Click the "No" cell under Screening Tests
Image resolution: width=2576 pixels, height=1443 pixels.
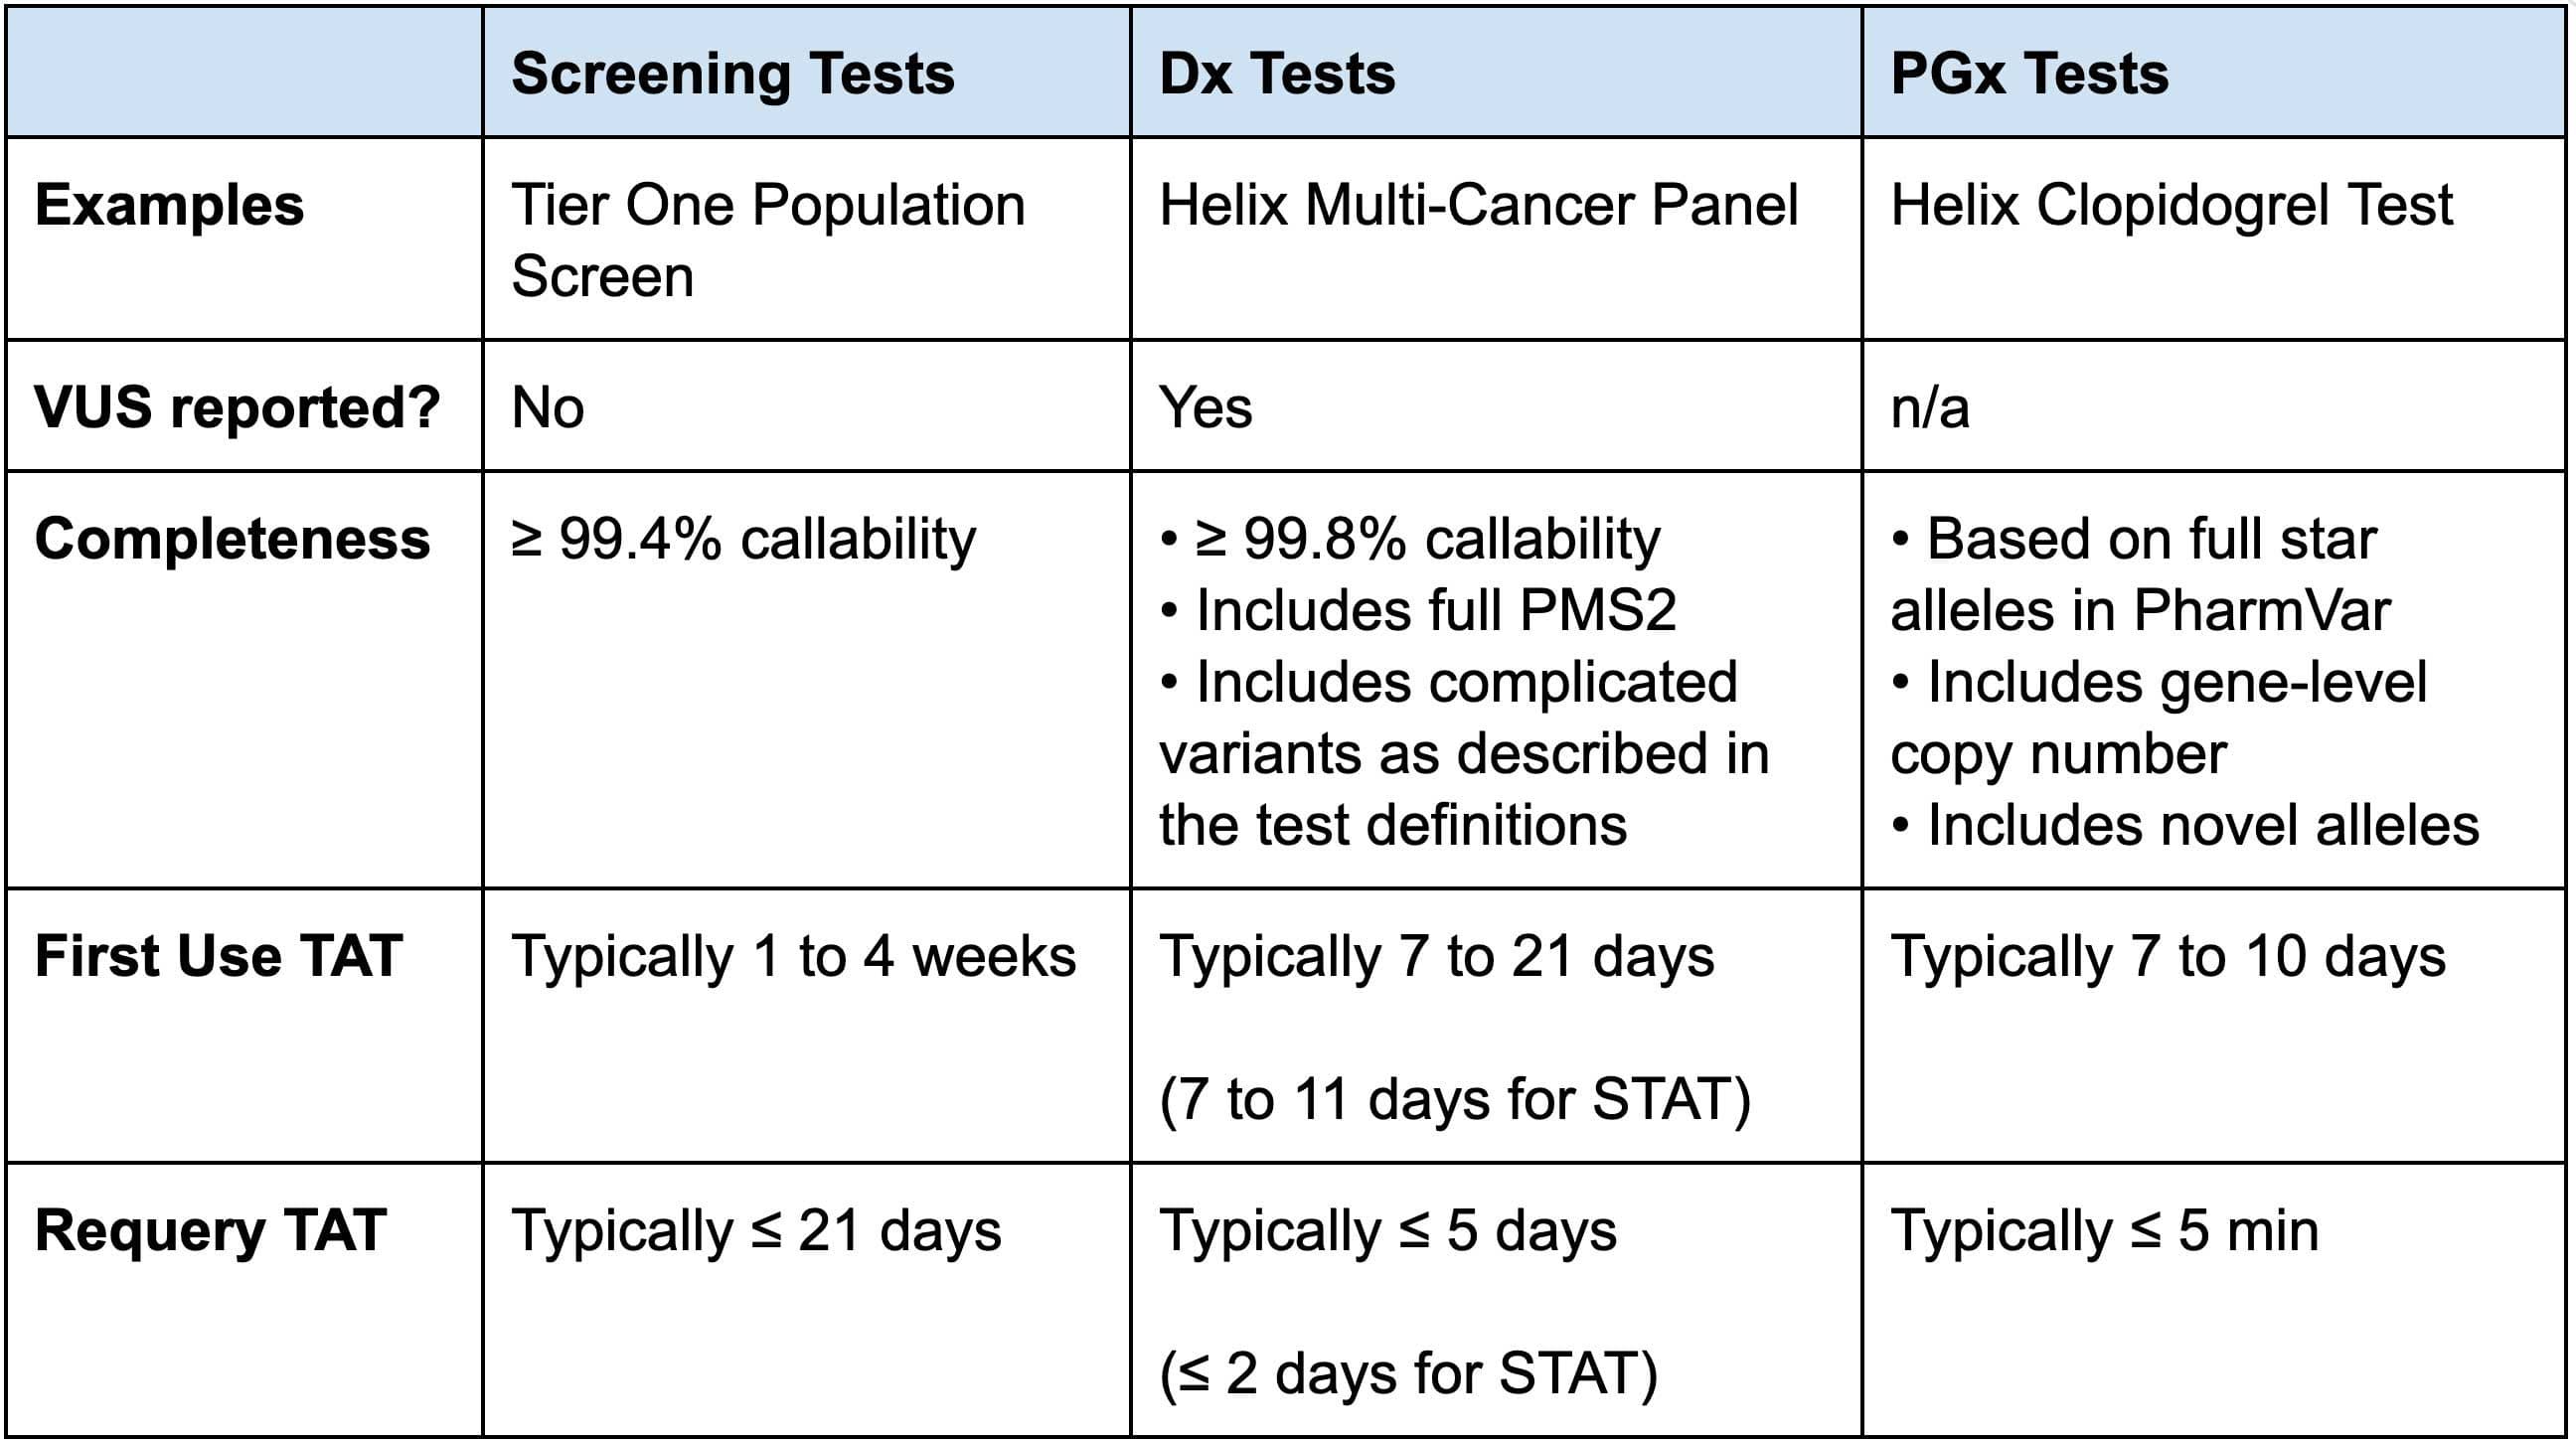pos(547,408)
